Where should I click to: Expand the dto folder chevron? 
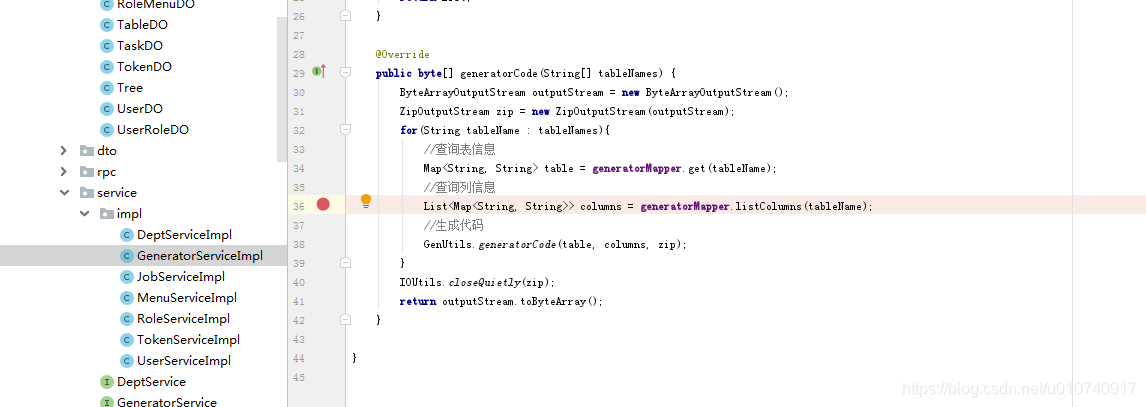pyautogui.click(x=64, y=151)
